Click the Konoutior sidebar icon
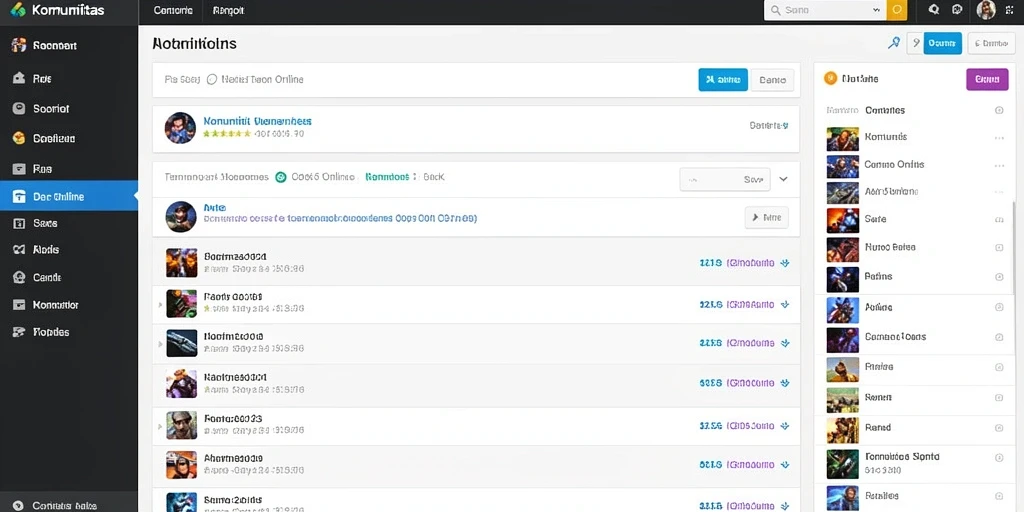The height and width of the screenshot is (512, 1024). [19, 305]
